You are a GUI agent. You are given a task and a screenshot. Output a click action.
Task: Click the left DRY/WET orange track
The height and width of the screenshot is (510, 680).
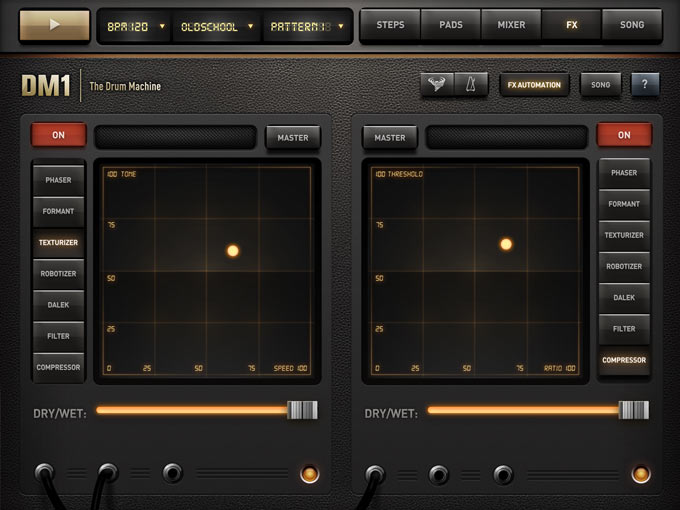tap(192, 410)
